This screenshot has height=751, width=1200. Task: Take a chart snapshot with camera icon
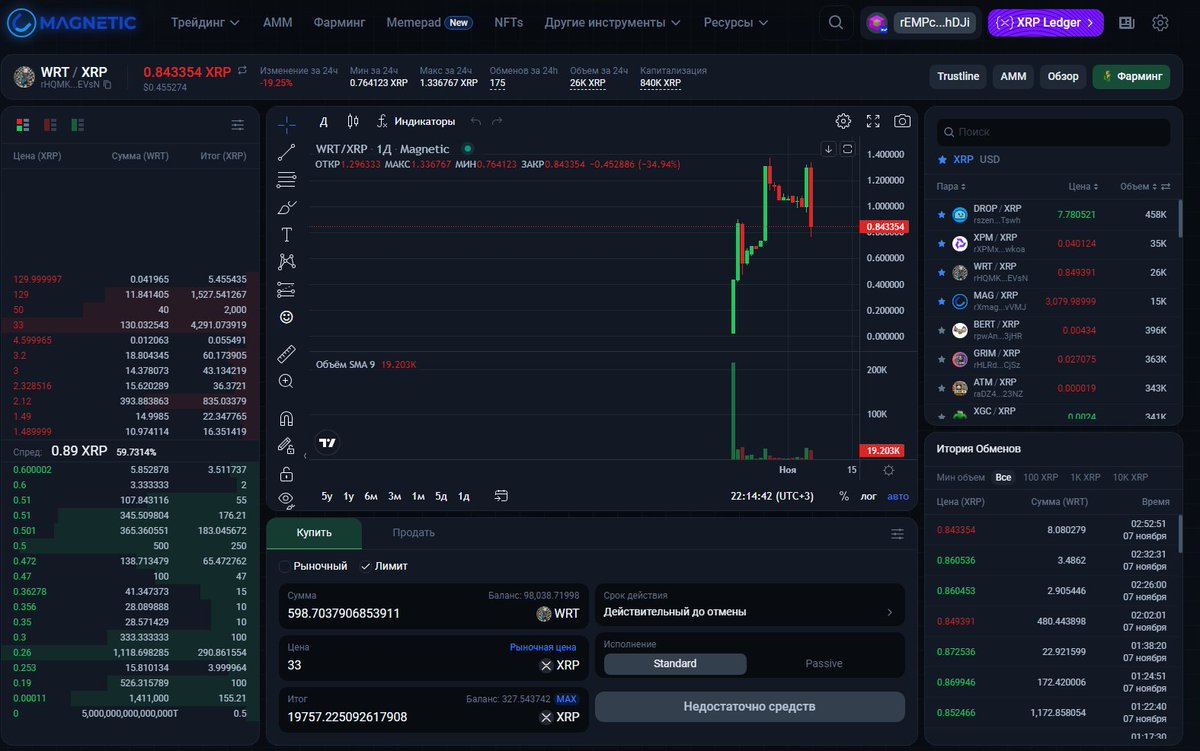(902, 121)
